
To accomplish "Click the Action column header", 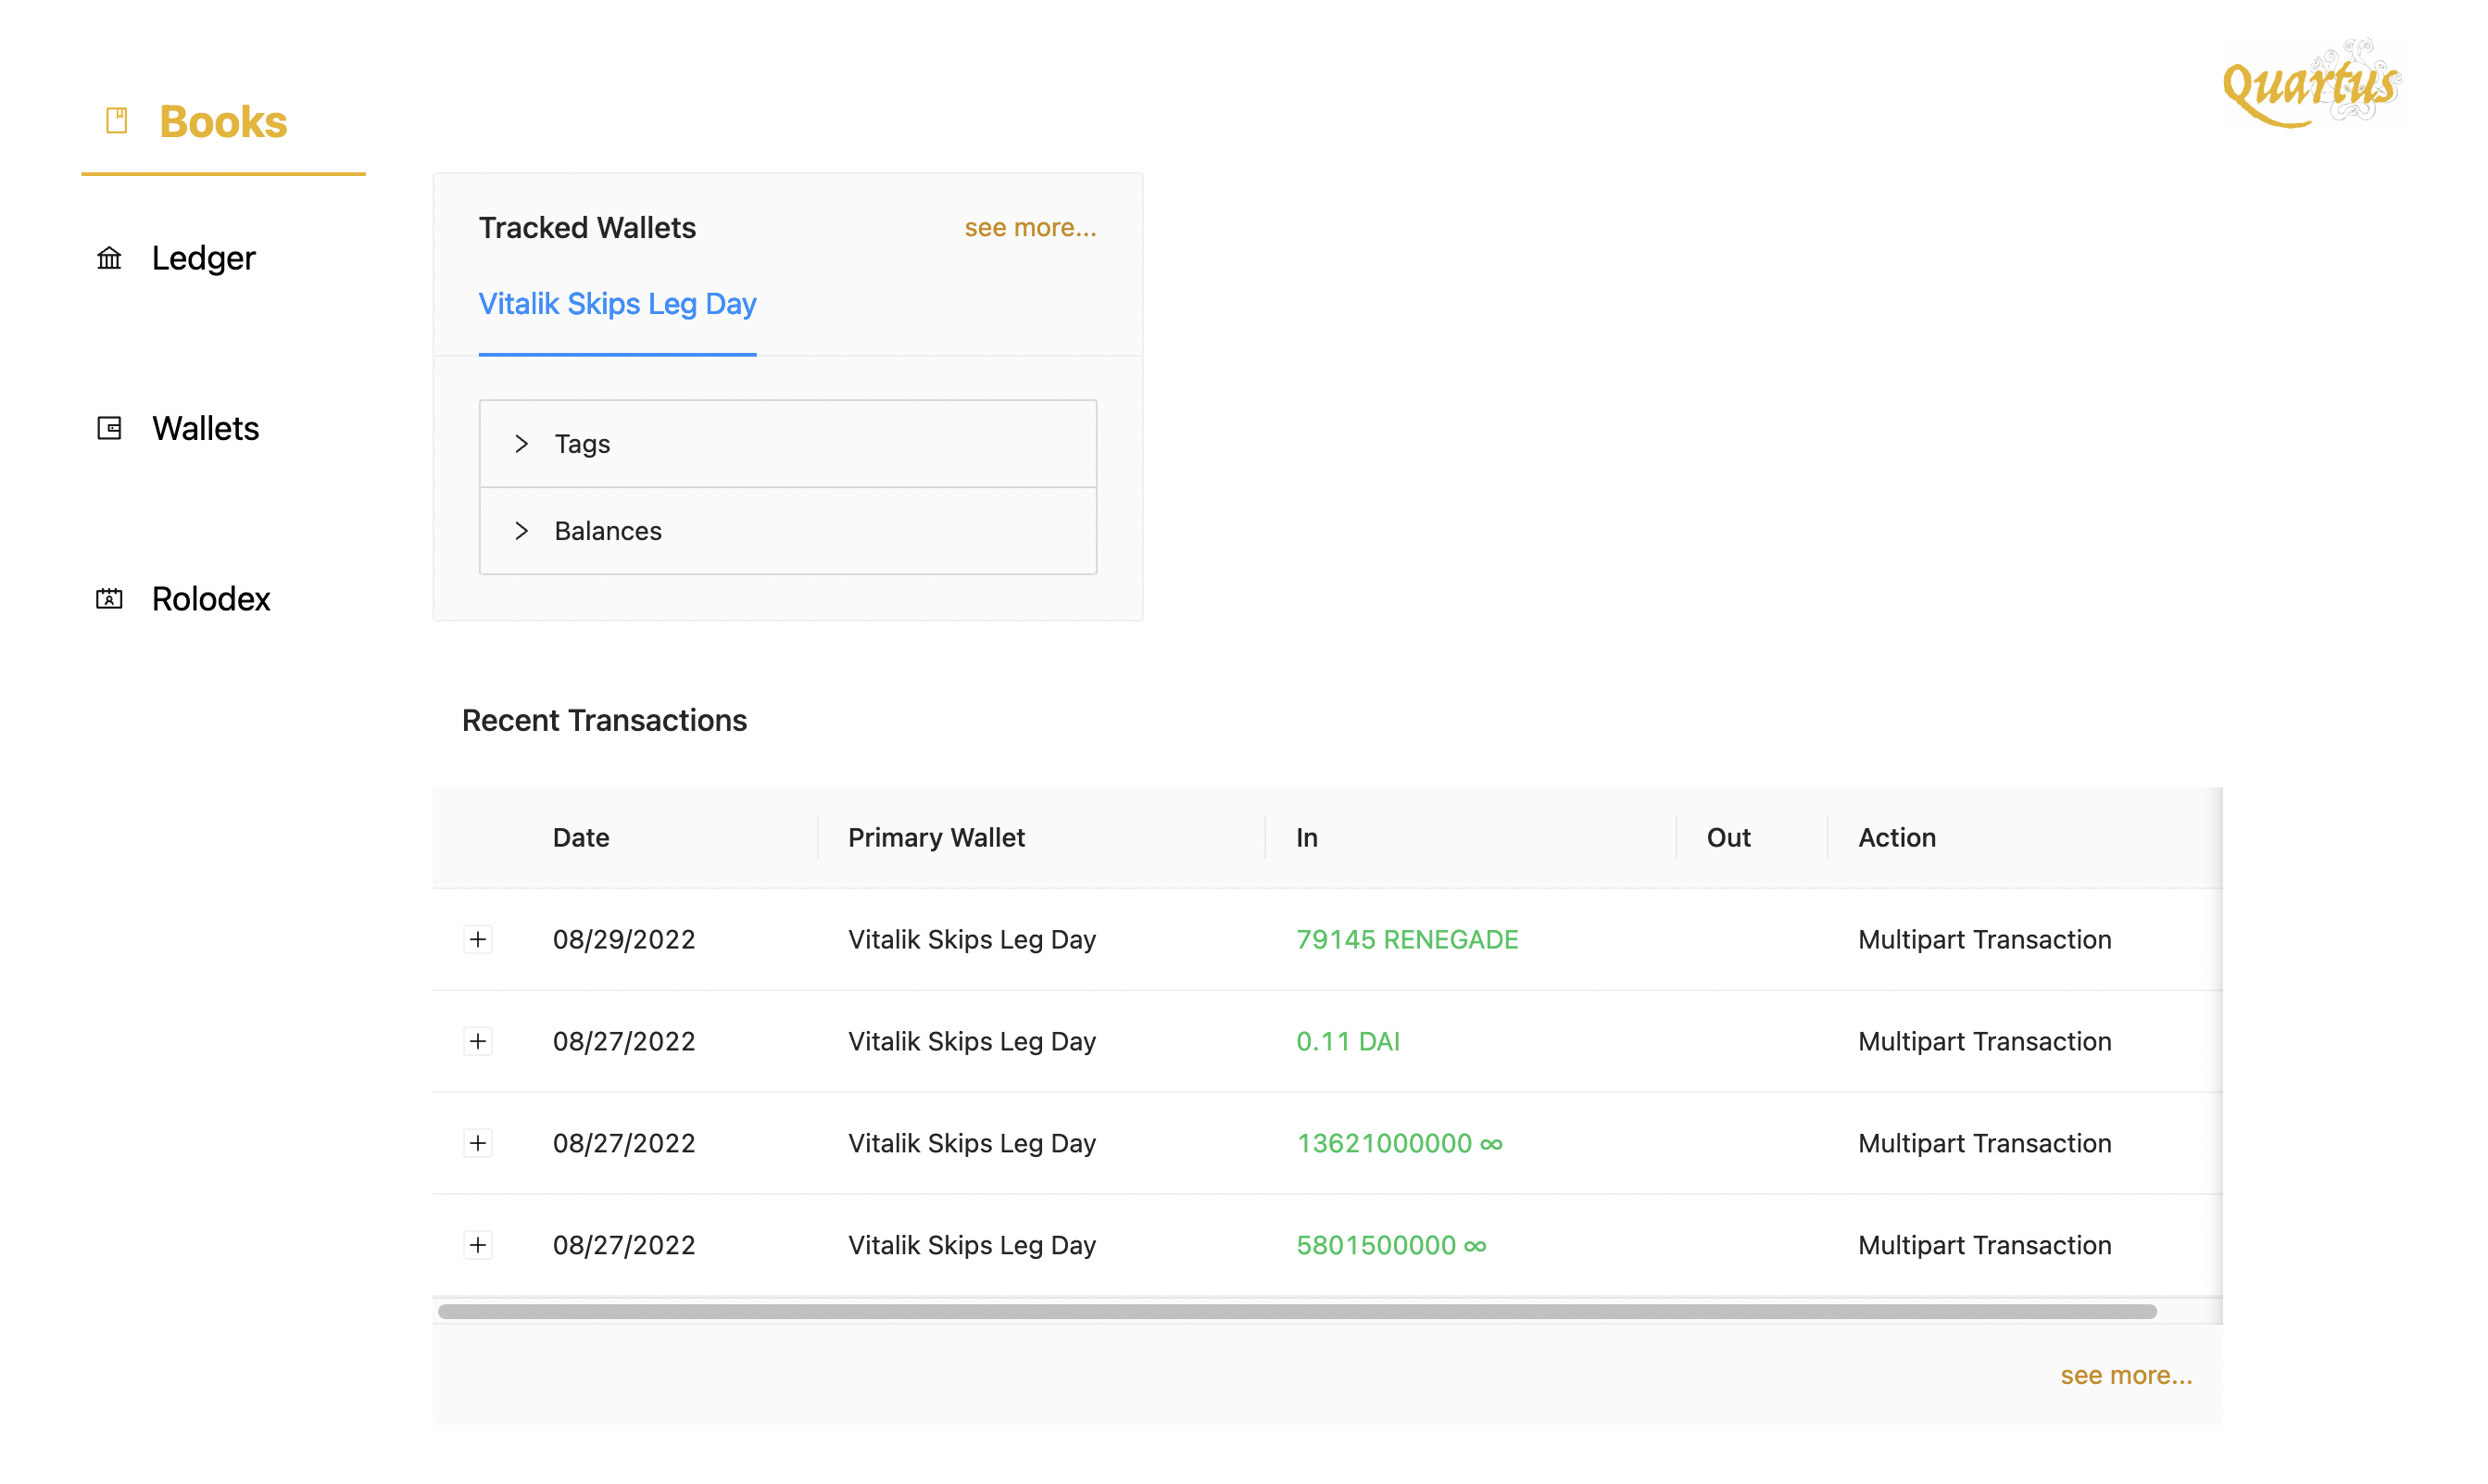I will [1897, 838].
